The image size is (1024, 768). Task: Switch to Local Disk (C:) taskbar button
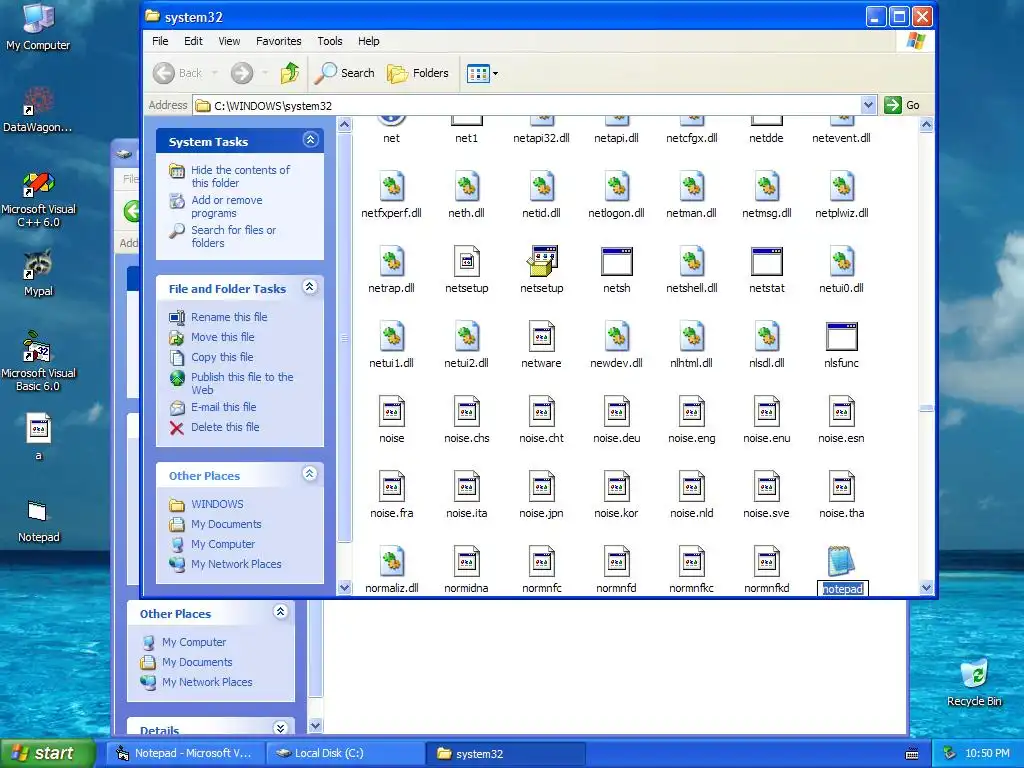[346, 753]
